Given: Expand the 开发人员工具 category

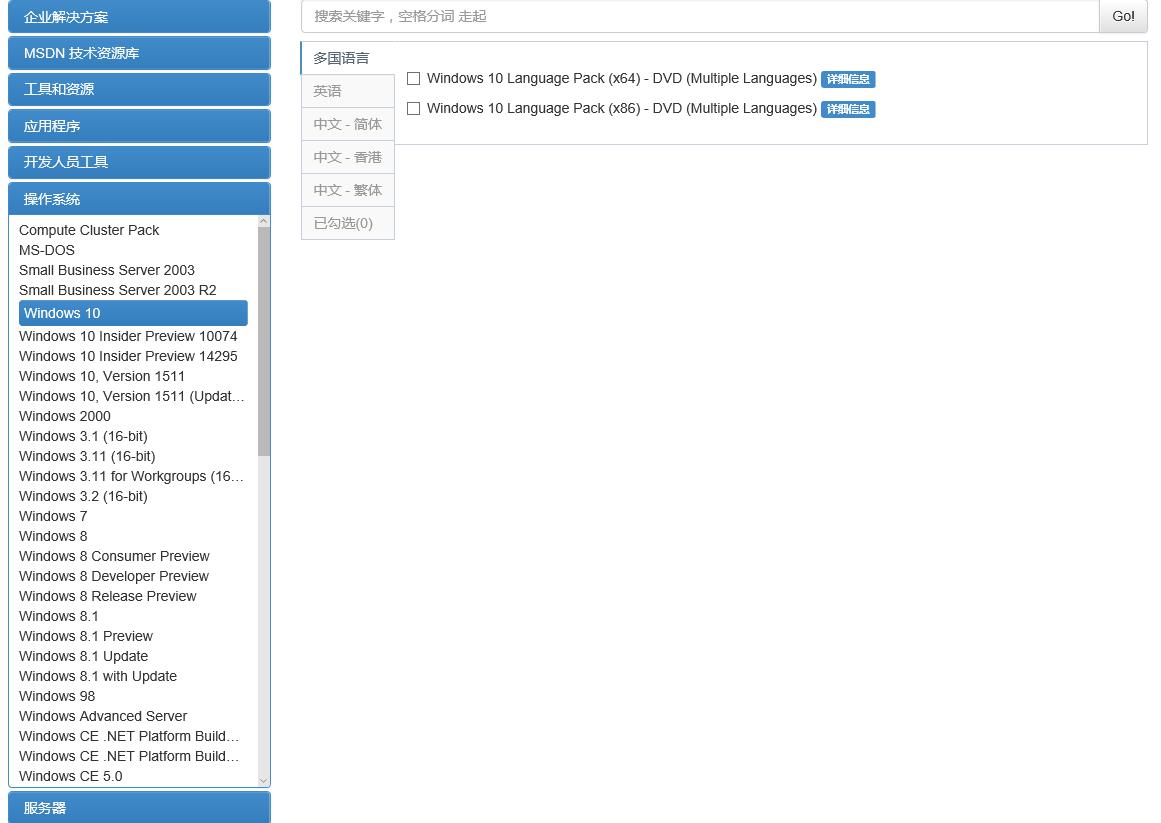Looking at the screenshot, I should click(139, 162).
